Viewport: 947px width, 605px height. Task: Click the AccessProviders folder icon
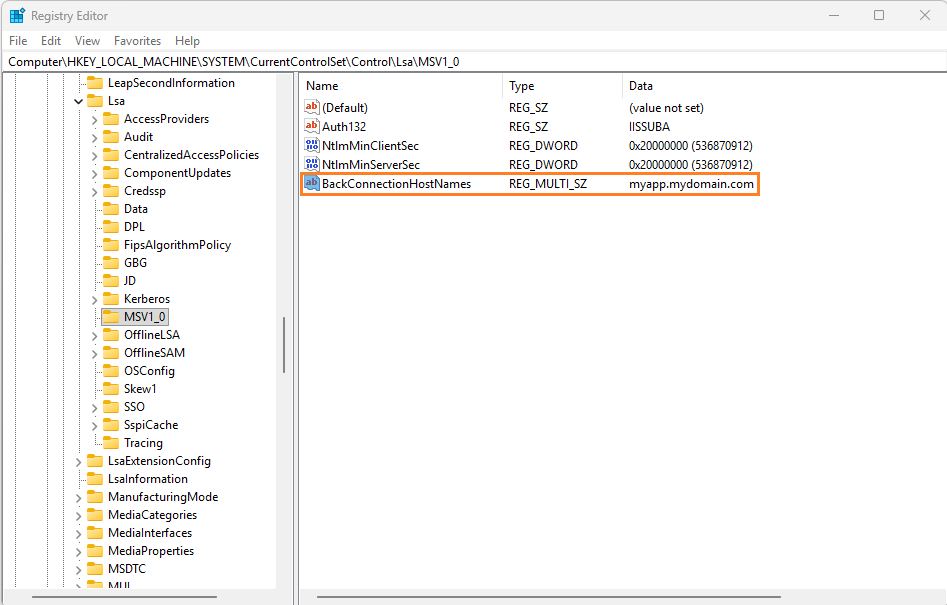pyautogui.click(x=111, y=119)
